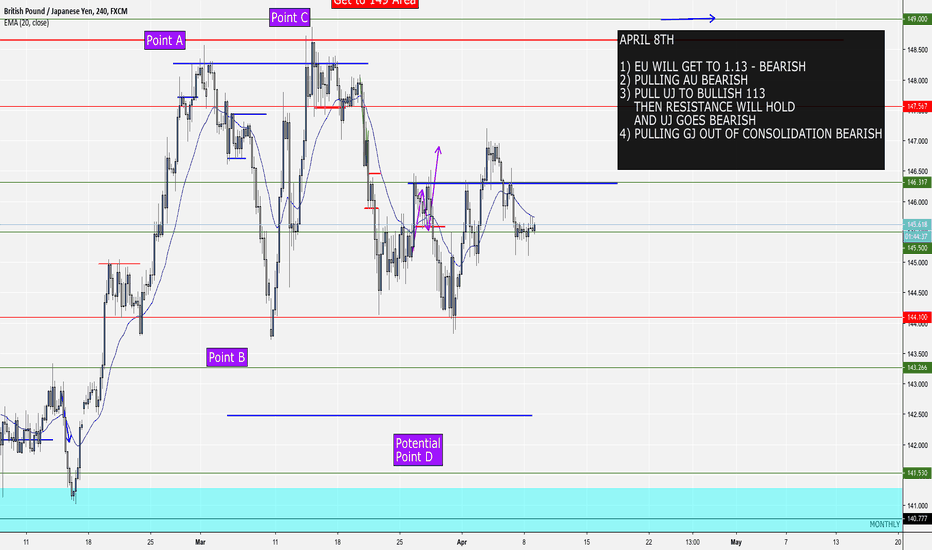Click the 145.500 green price label
932x550 pixels.
[917, 248]
